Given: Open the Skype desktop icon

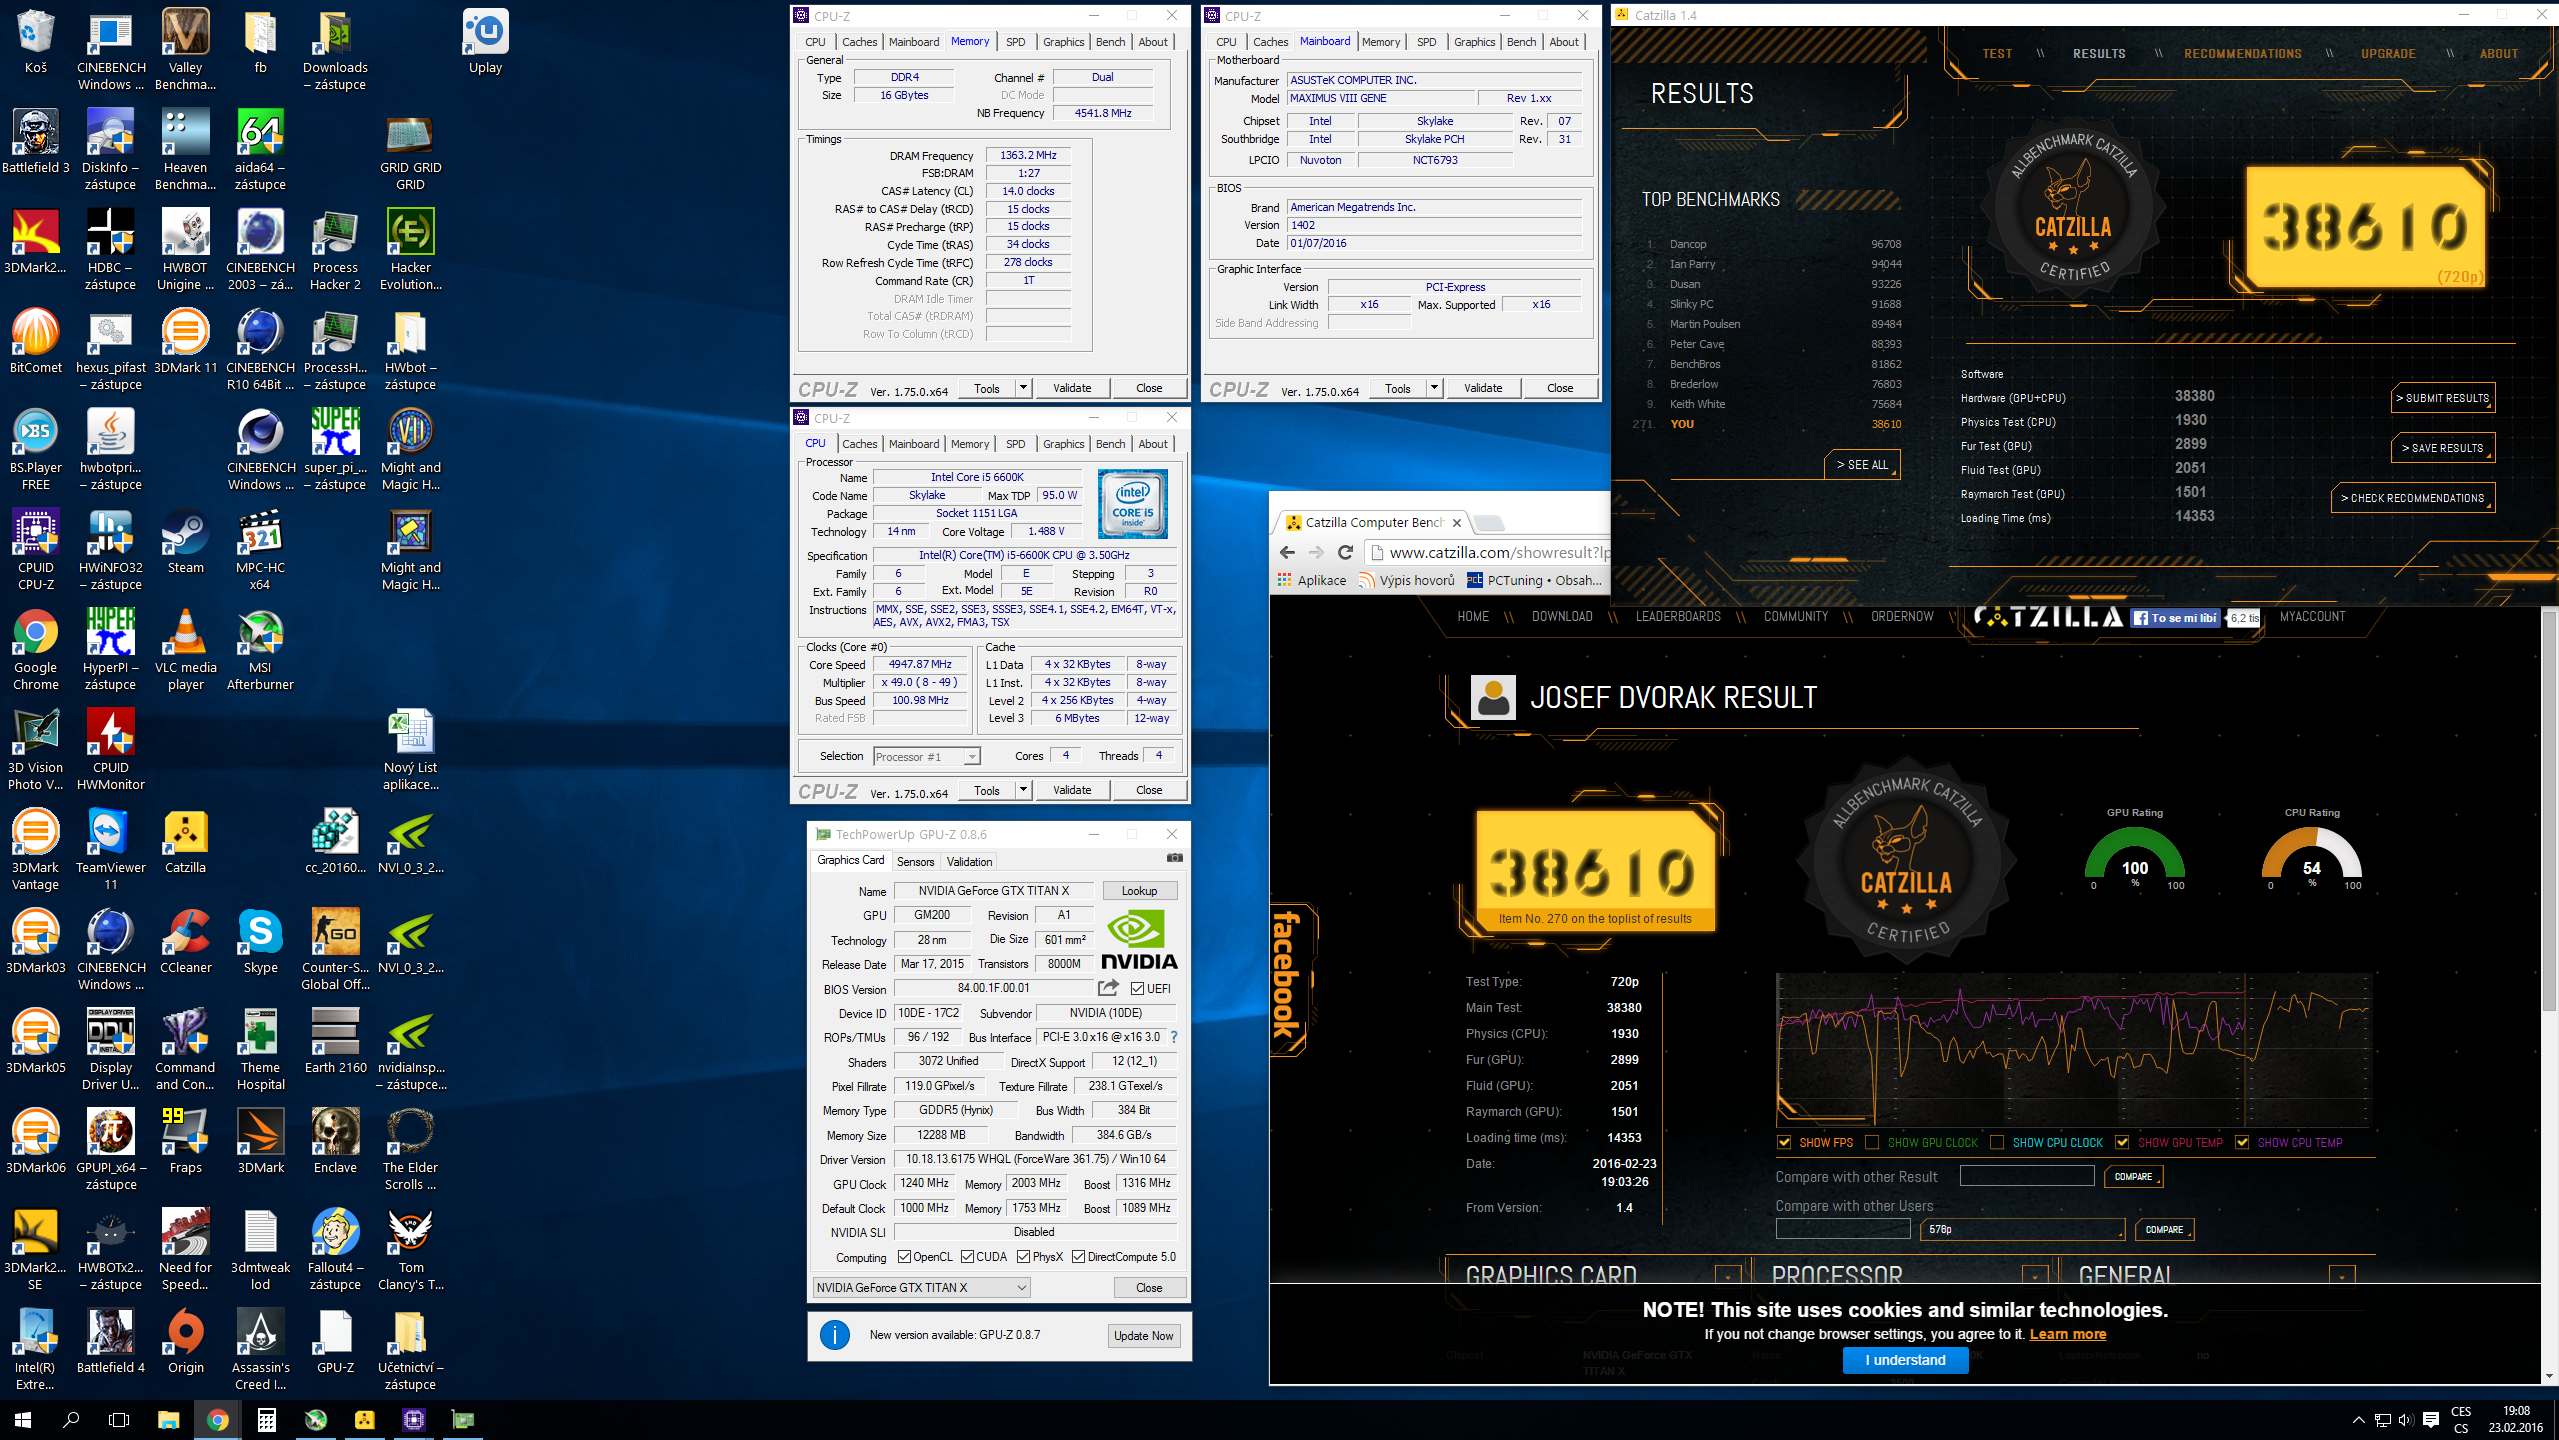Looking at the screenshot, I should click(260, 943).
